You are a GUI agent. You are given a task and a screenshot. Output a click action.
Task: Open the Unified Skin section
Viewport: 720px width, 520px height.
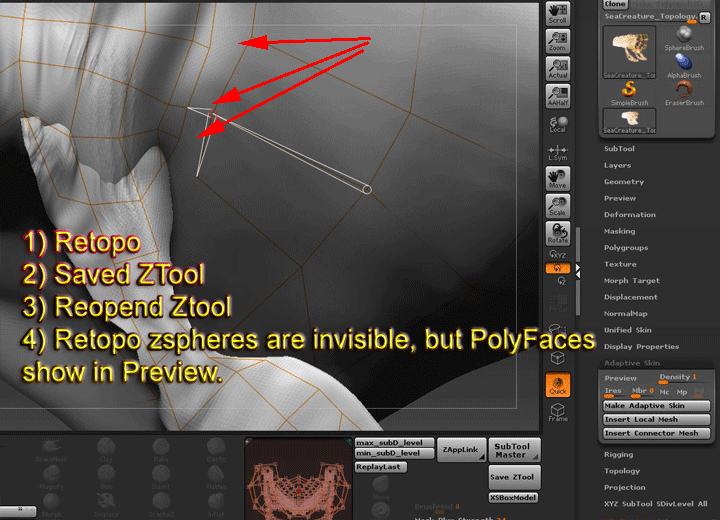[627, 330]
